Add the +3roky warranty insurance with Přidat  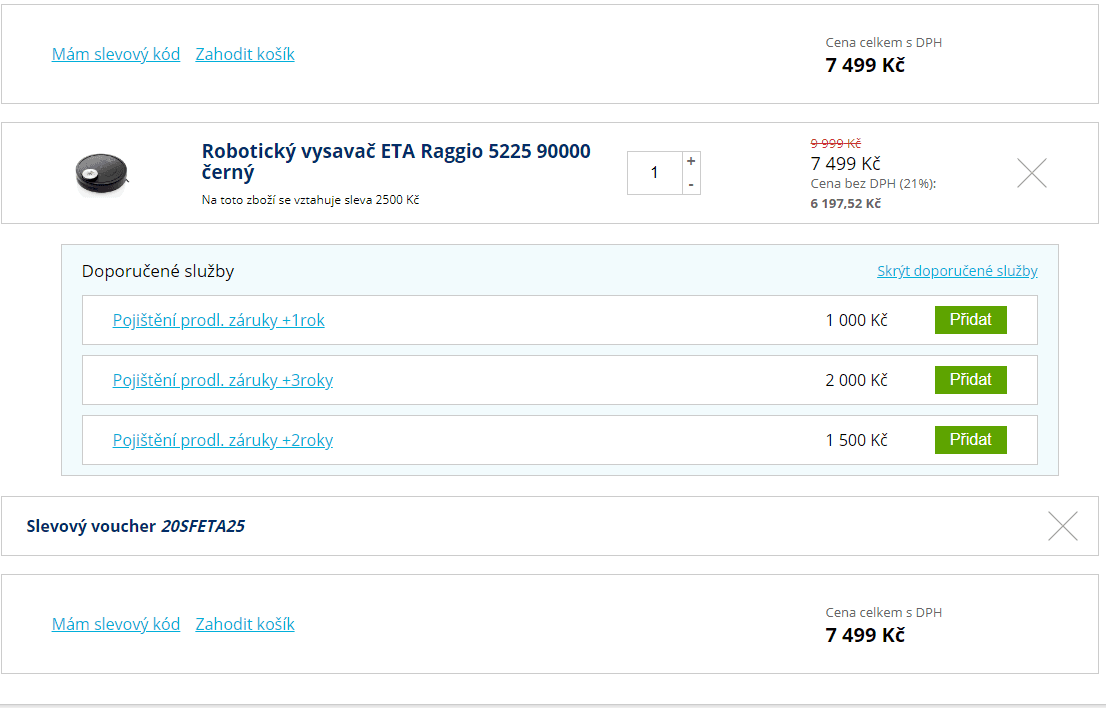971,380
